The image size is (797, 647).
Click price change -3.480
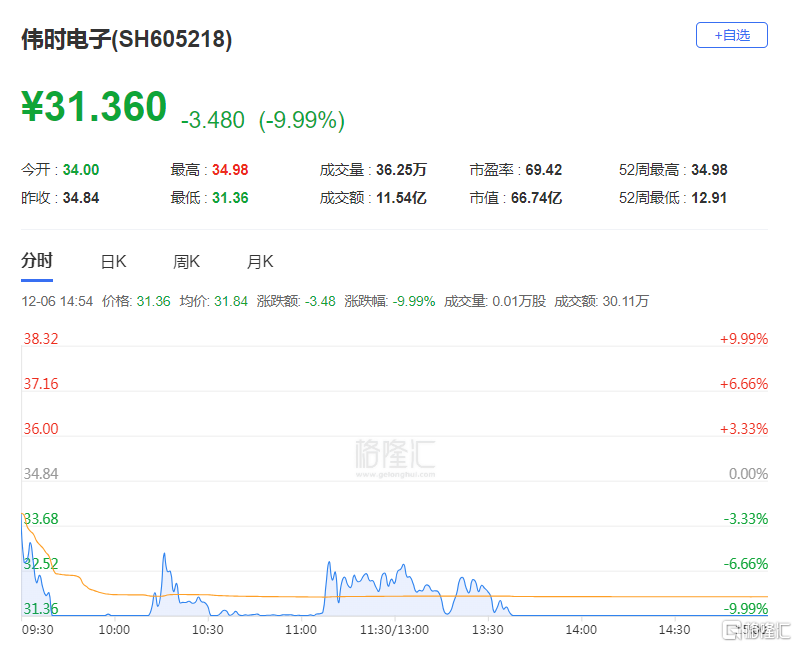coord(213,120)
